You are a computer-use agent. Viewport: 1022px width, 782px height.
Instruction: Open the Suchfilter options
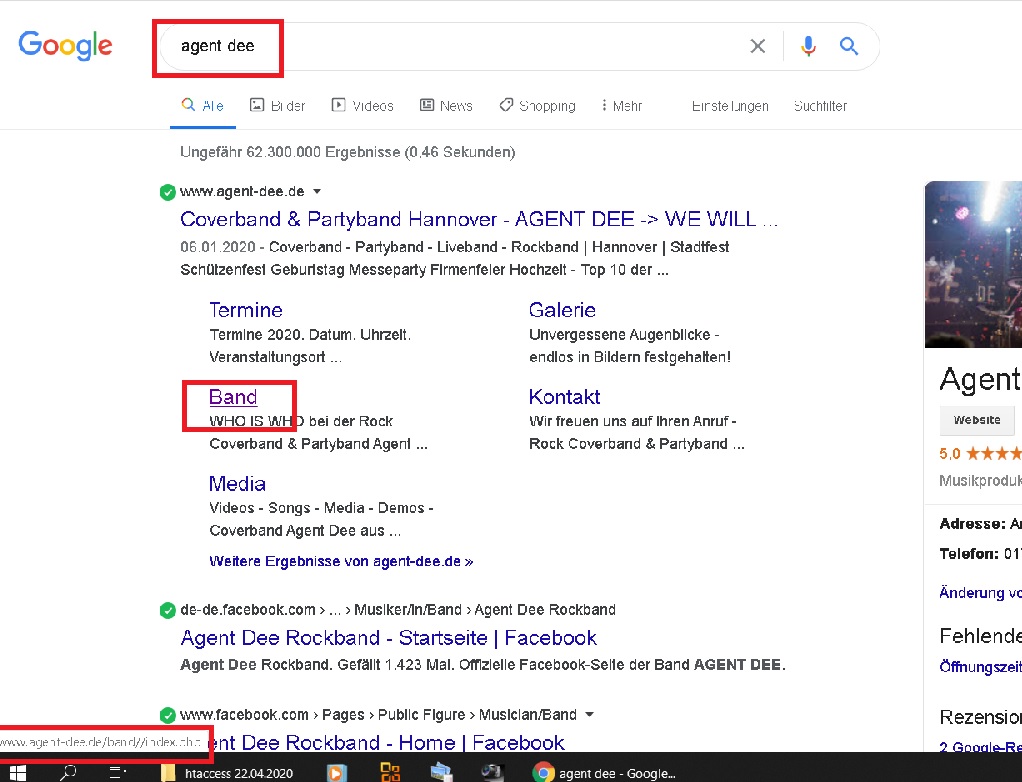click(821, 106)
